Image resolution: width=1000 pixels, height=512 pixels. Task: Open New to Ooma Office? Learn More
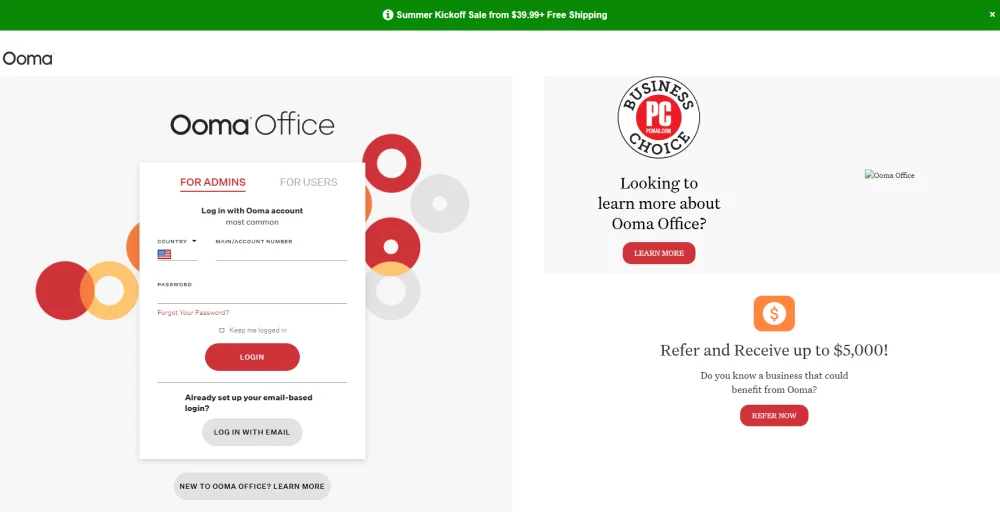[x=252, y=486]
